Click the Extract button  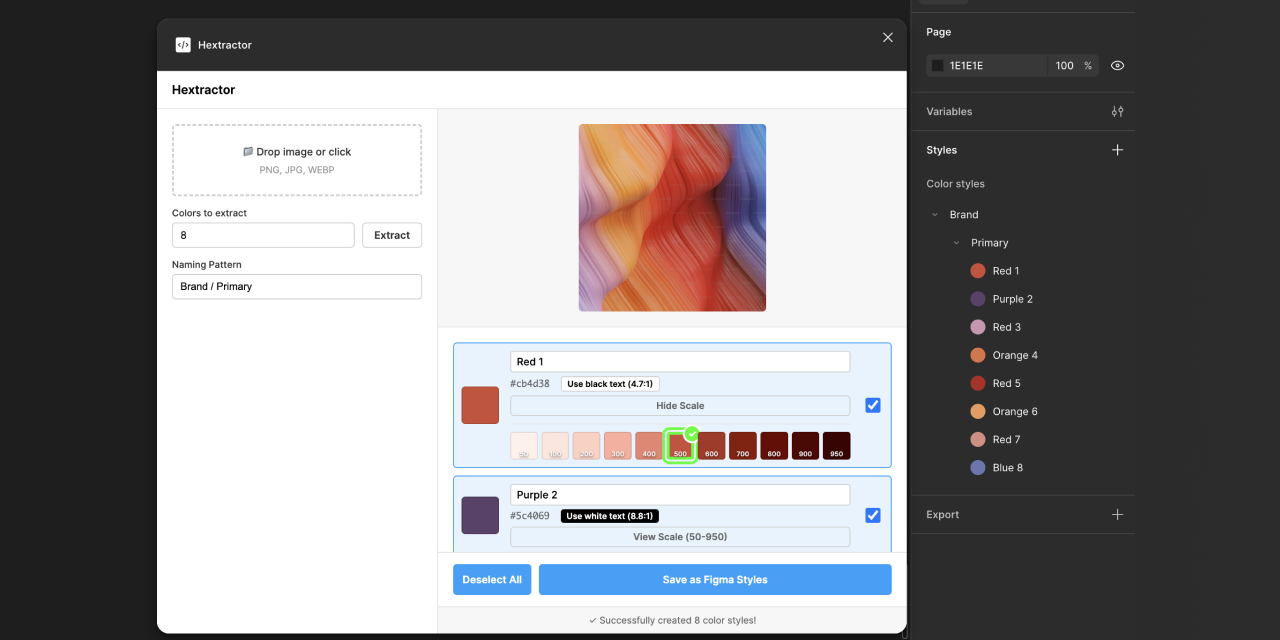pyautogui.click(x=391, y=234)
